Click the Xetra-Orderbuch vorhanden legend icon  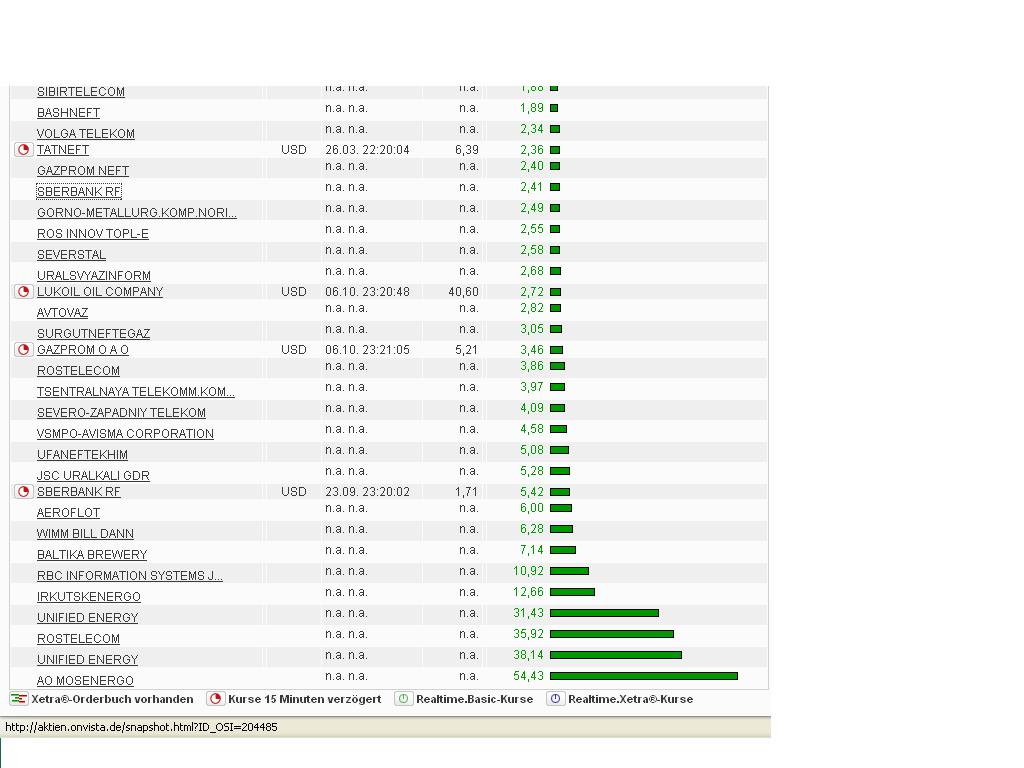click(19, 699)
